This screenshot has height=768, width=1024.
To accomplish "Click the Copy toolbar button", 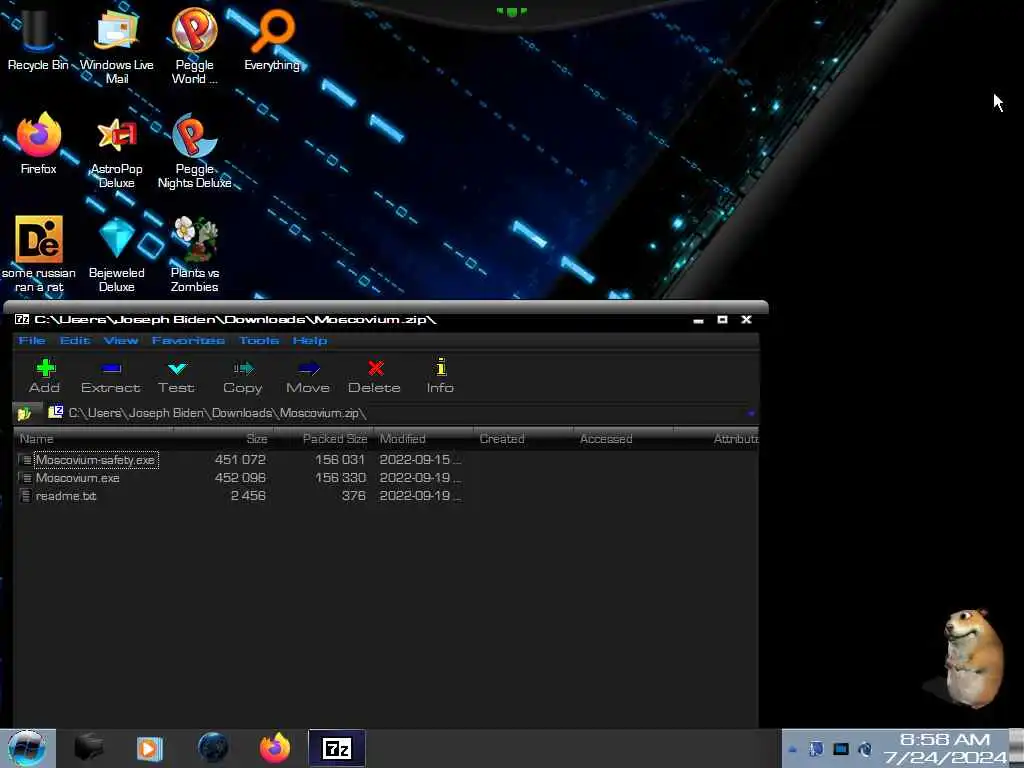I will point(243,376).
